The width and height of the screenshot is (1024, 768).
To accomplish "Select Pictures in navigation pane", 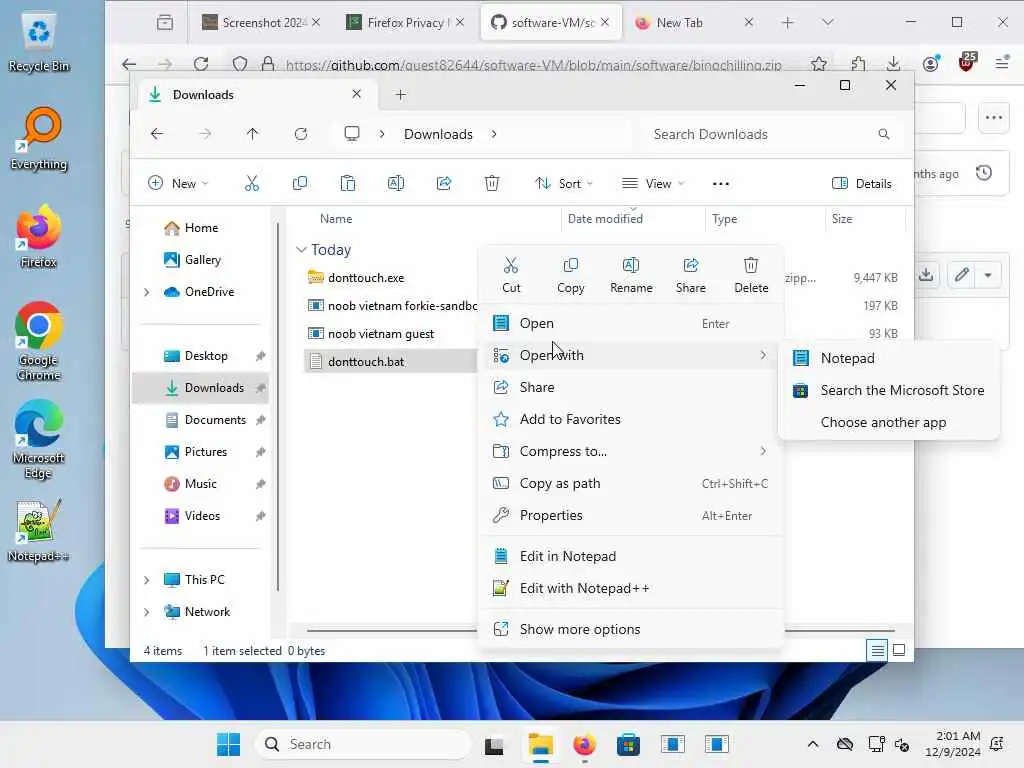I will [x=205, y=452].
